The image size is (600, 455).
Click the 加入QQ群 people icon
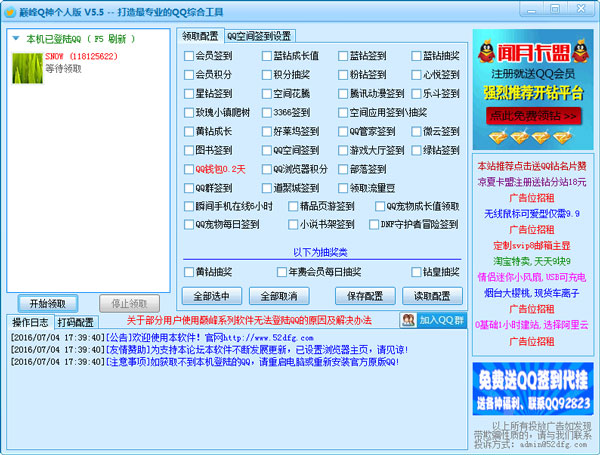408,320
